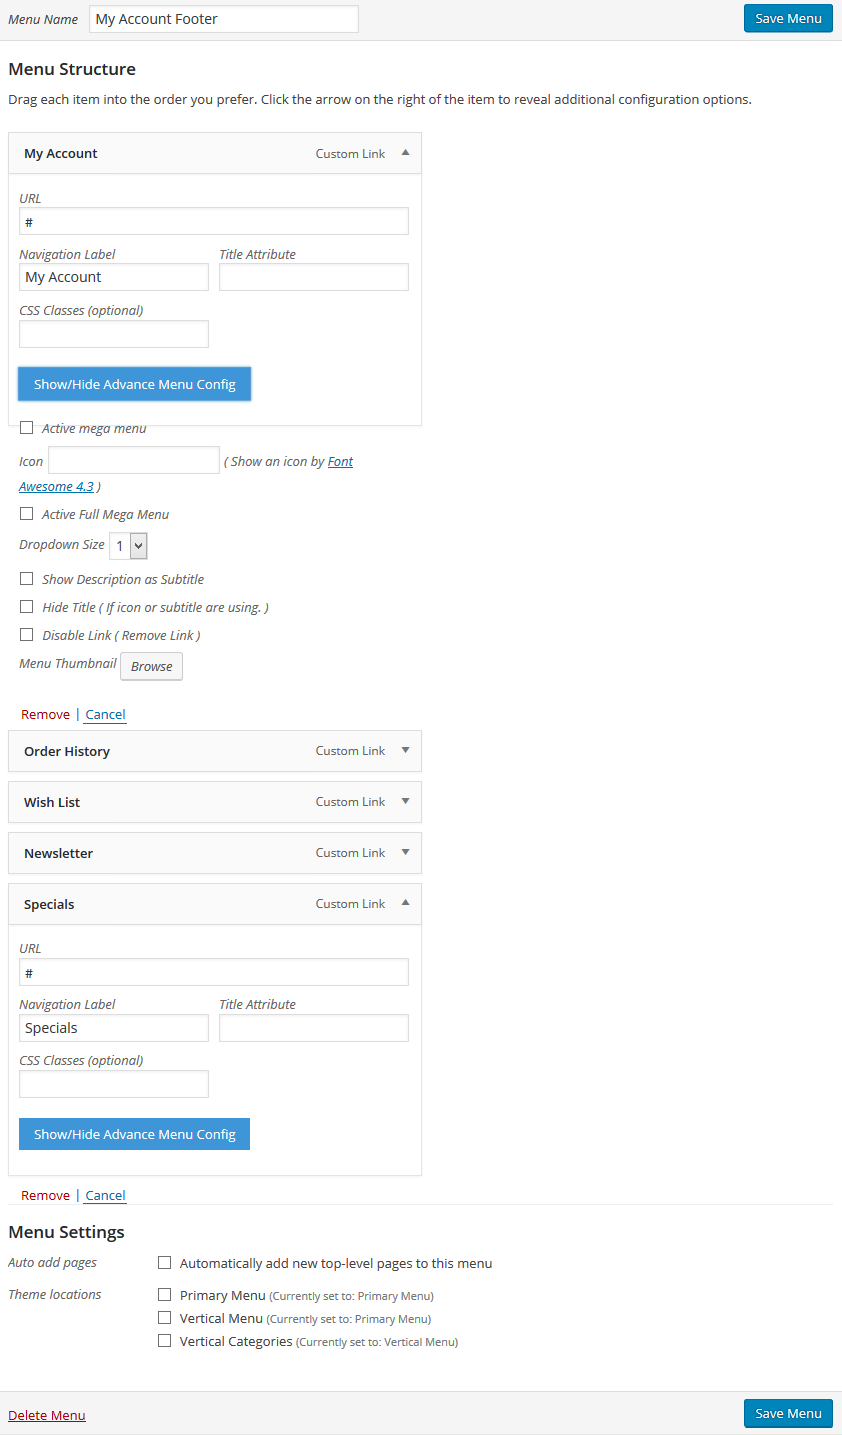842x1435 pixels.
Task: Expand the Wish List item arrow
Action: pyautogui.click(x=405, y=801)
